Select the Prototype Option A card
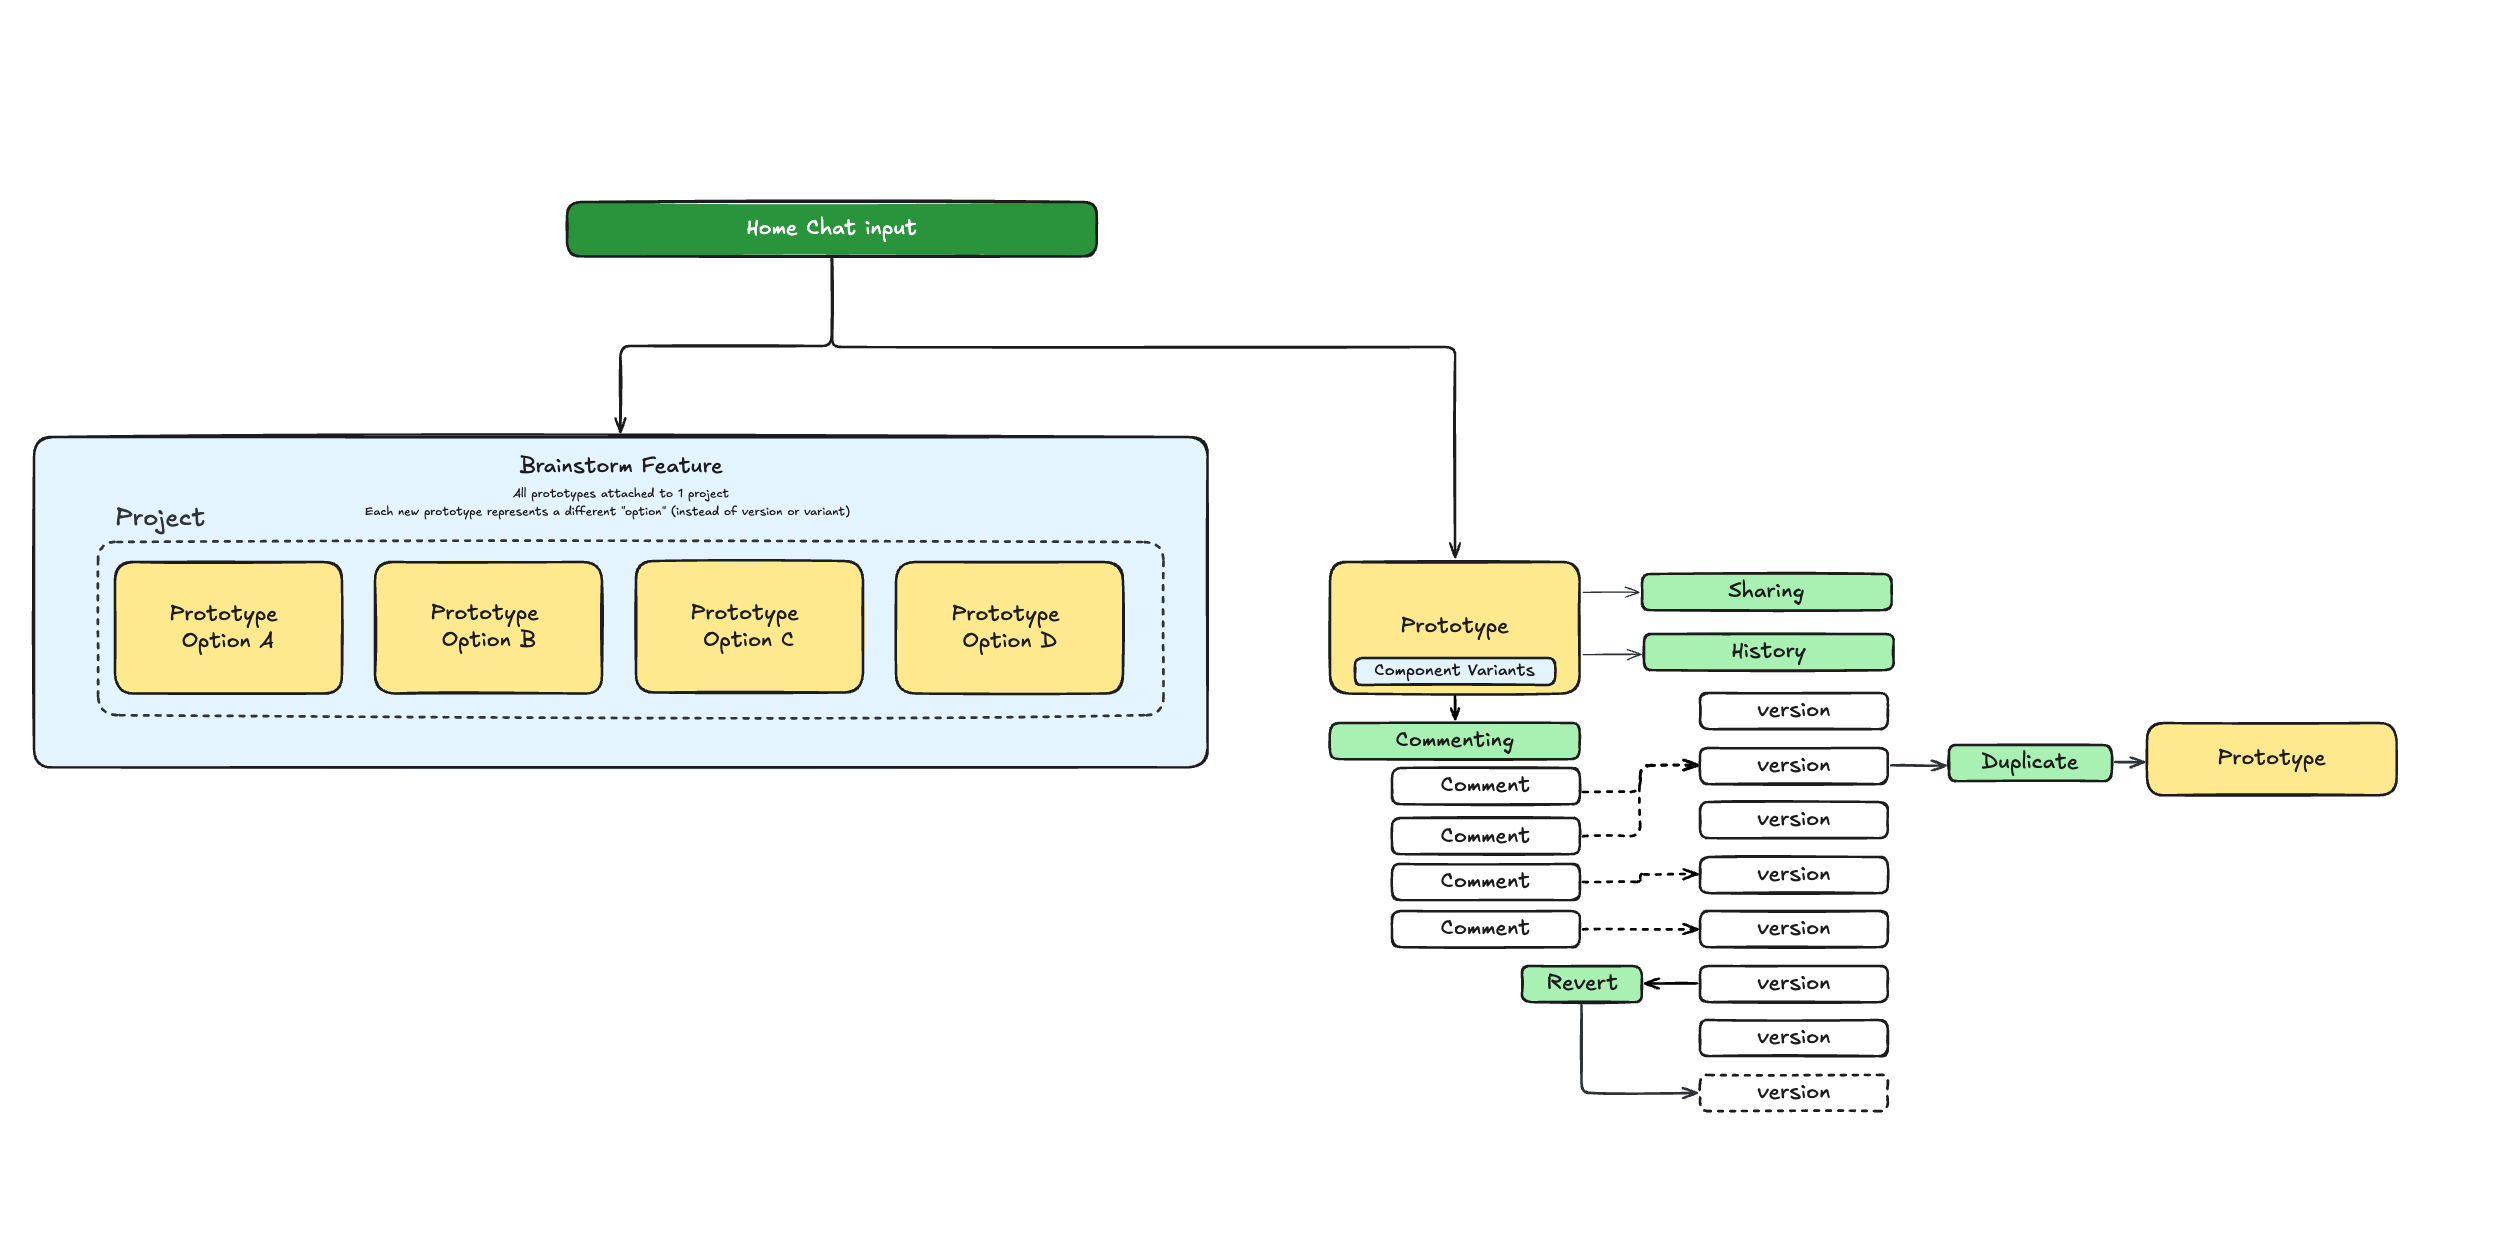 [x=228, y=627]
